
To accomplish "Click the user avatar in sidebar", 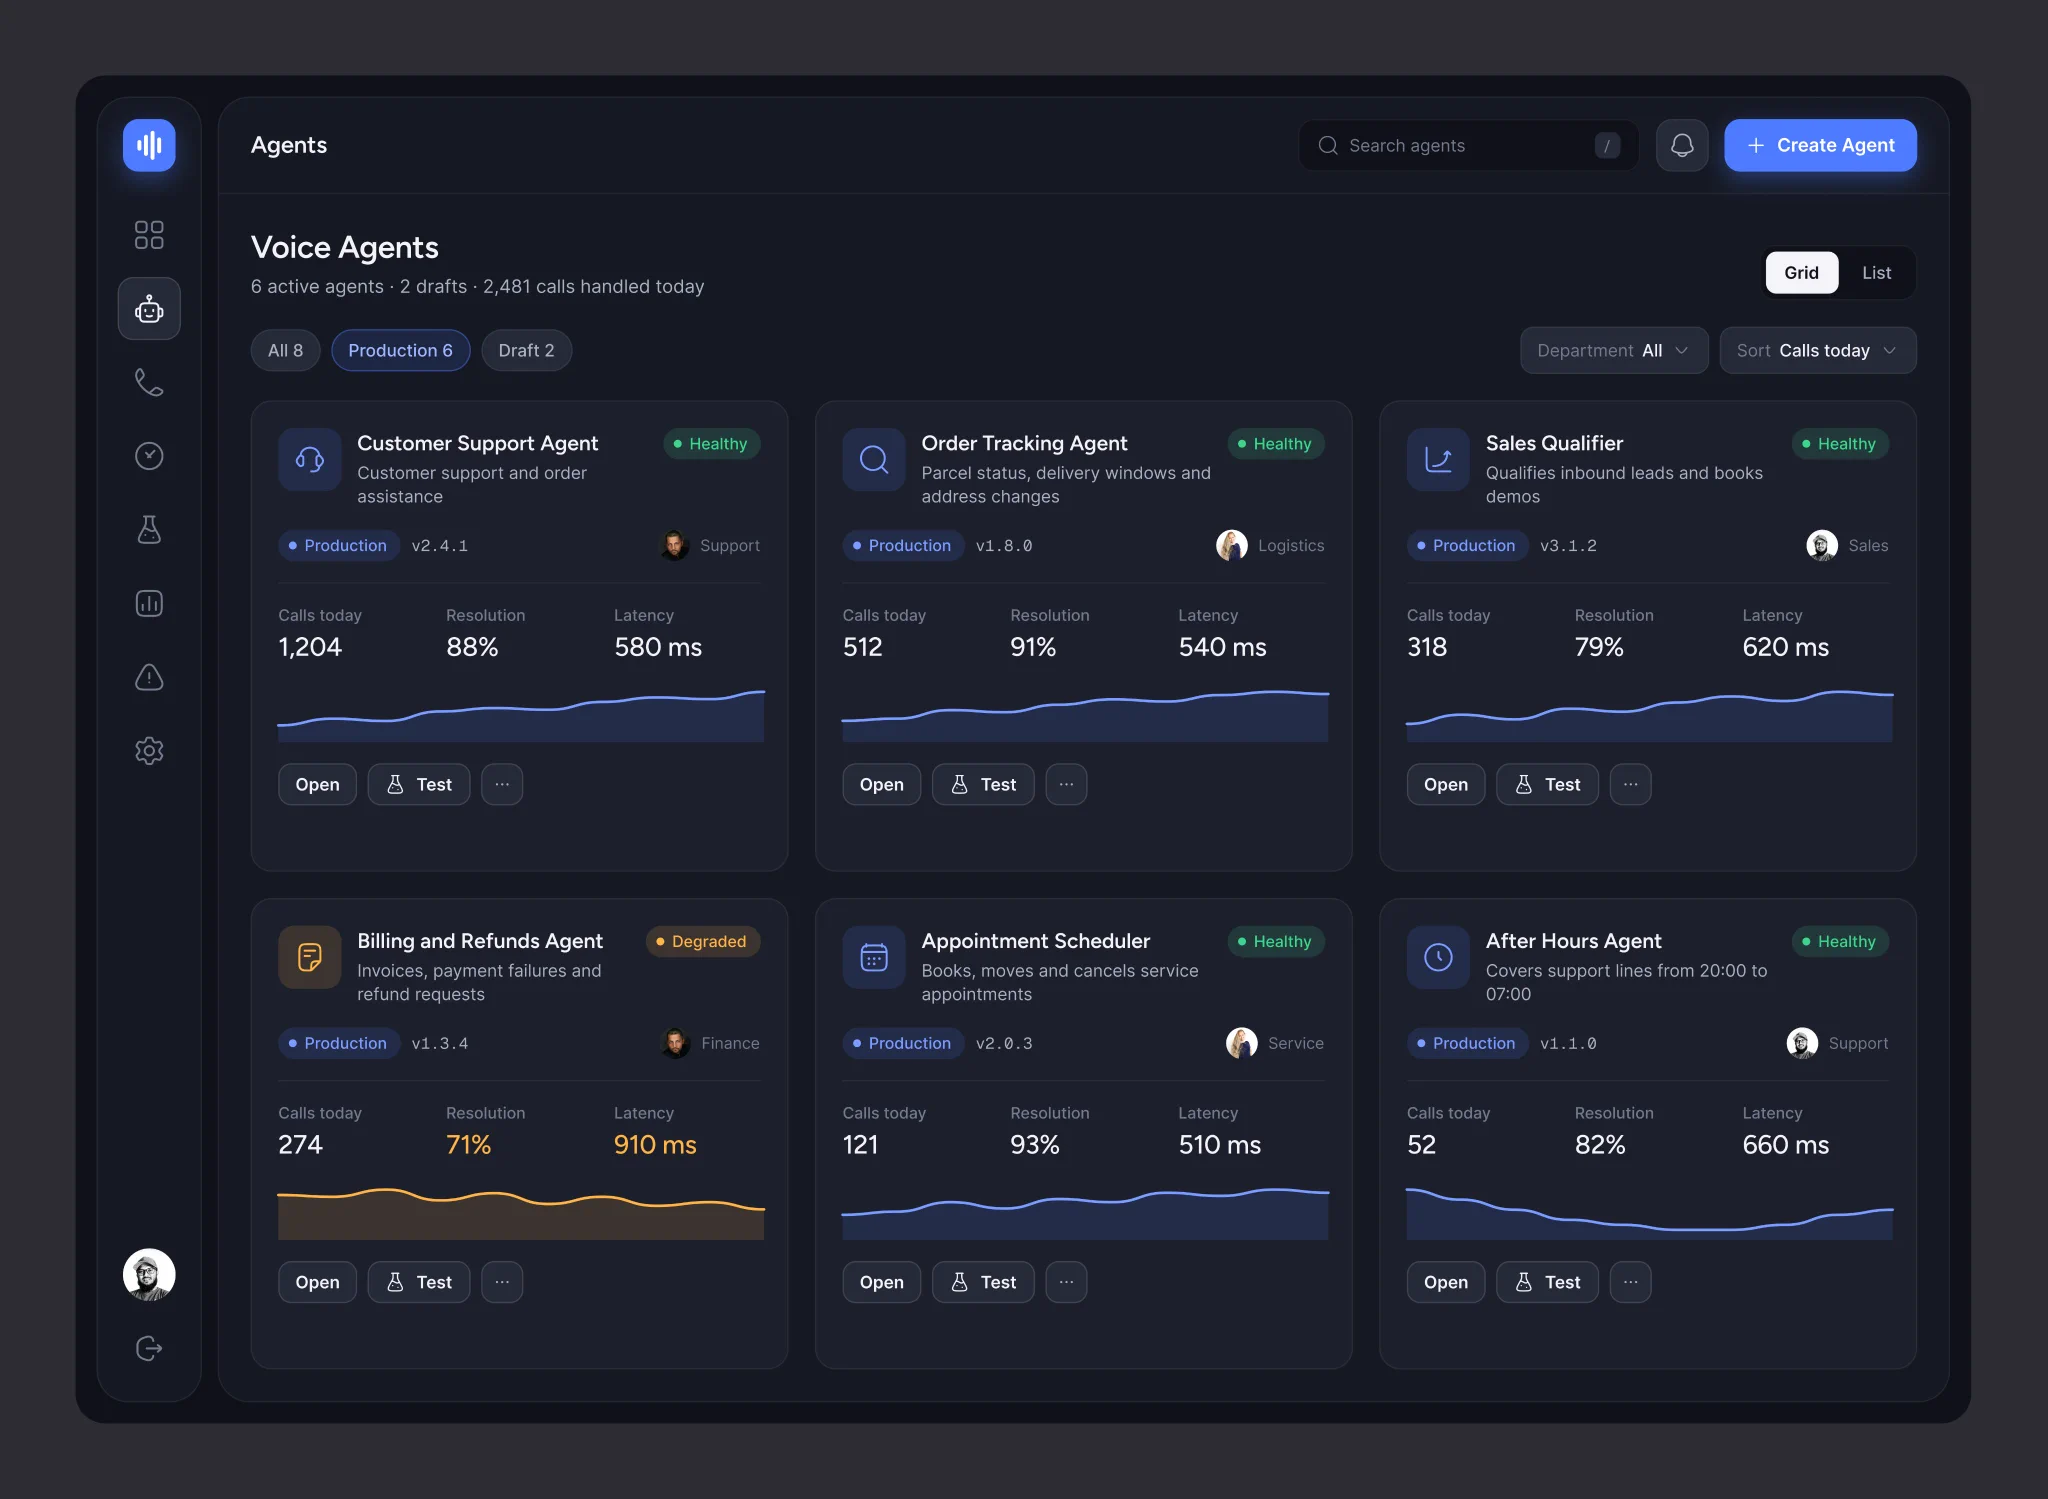I will pos(149,1275).
